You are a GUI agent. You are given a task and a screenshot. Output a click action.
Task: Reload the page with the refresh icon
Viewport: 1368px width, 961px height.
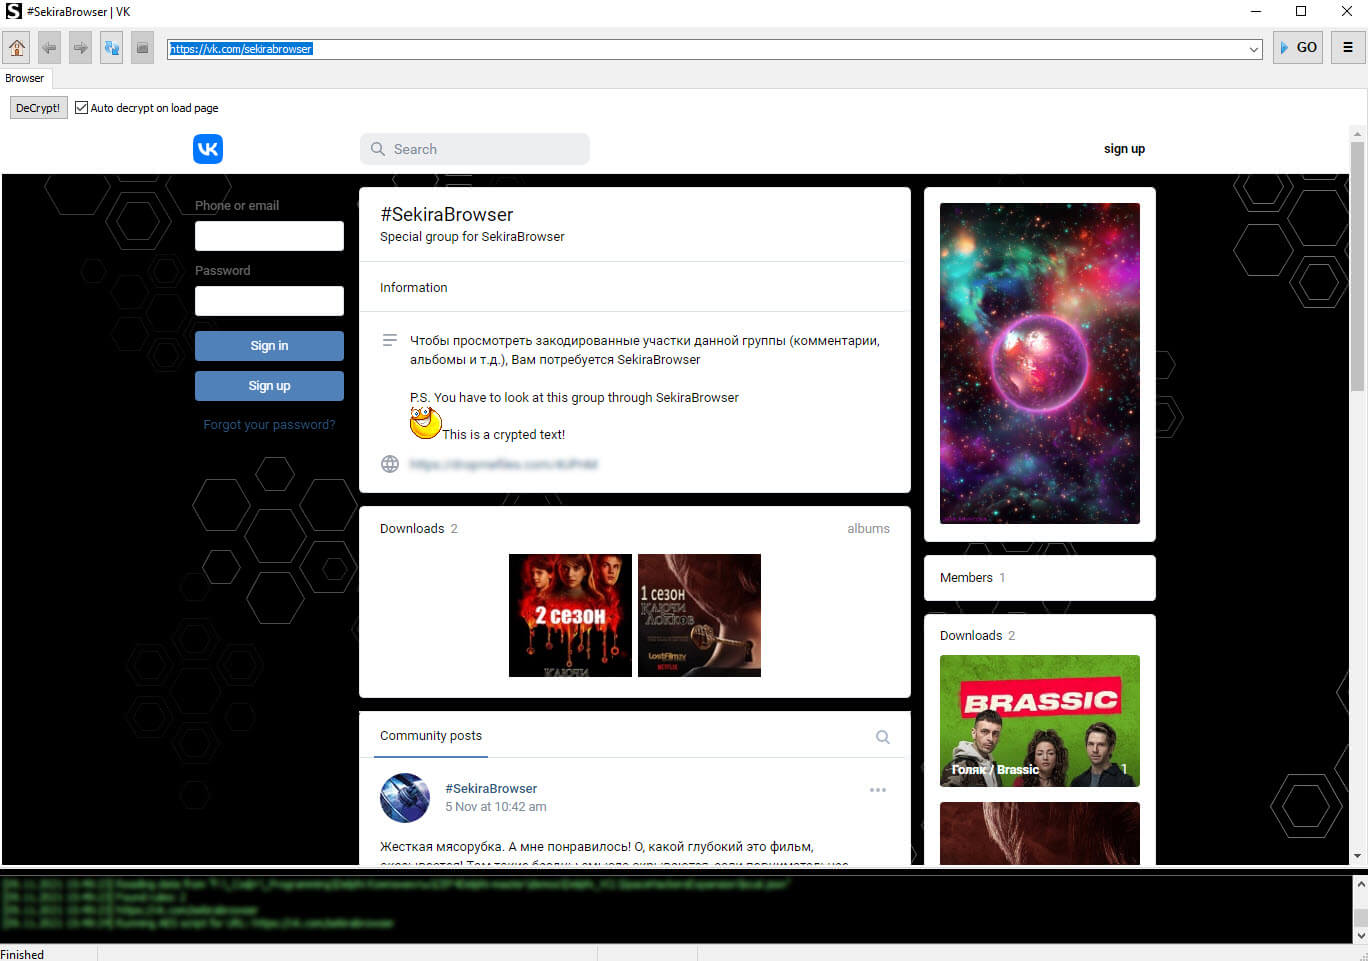point(111,48)
